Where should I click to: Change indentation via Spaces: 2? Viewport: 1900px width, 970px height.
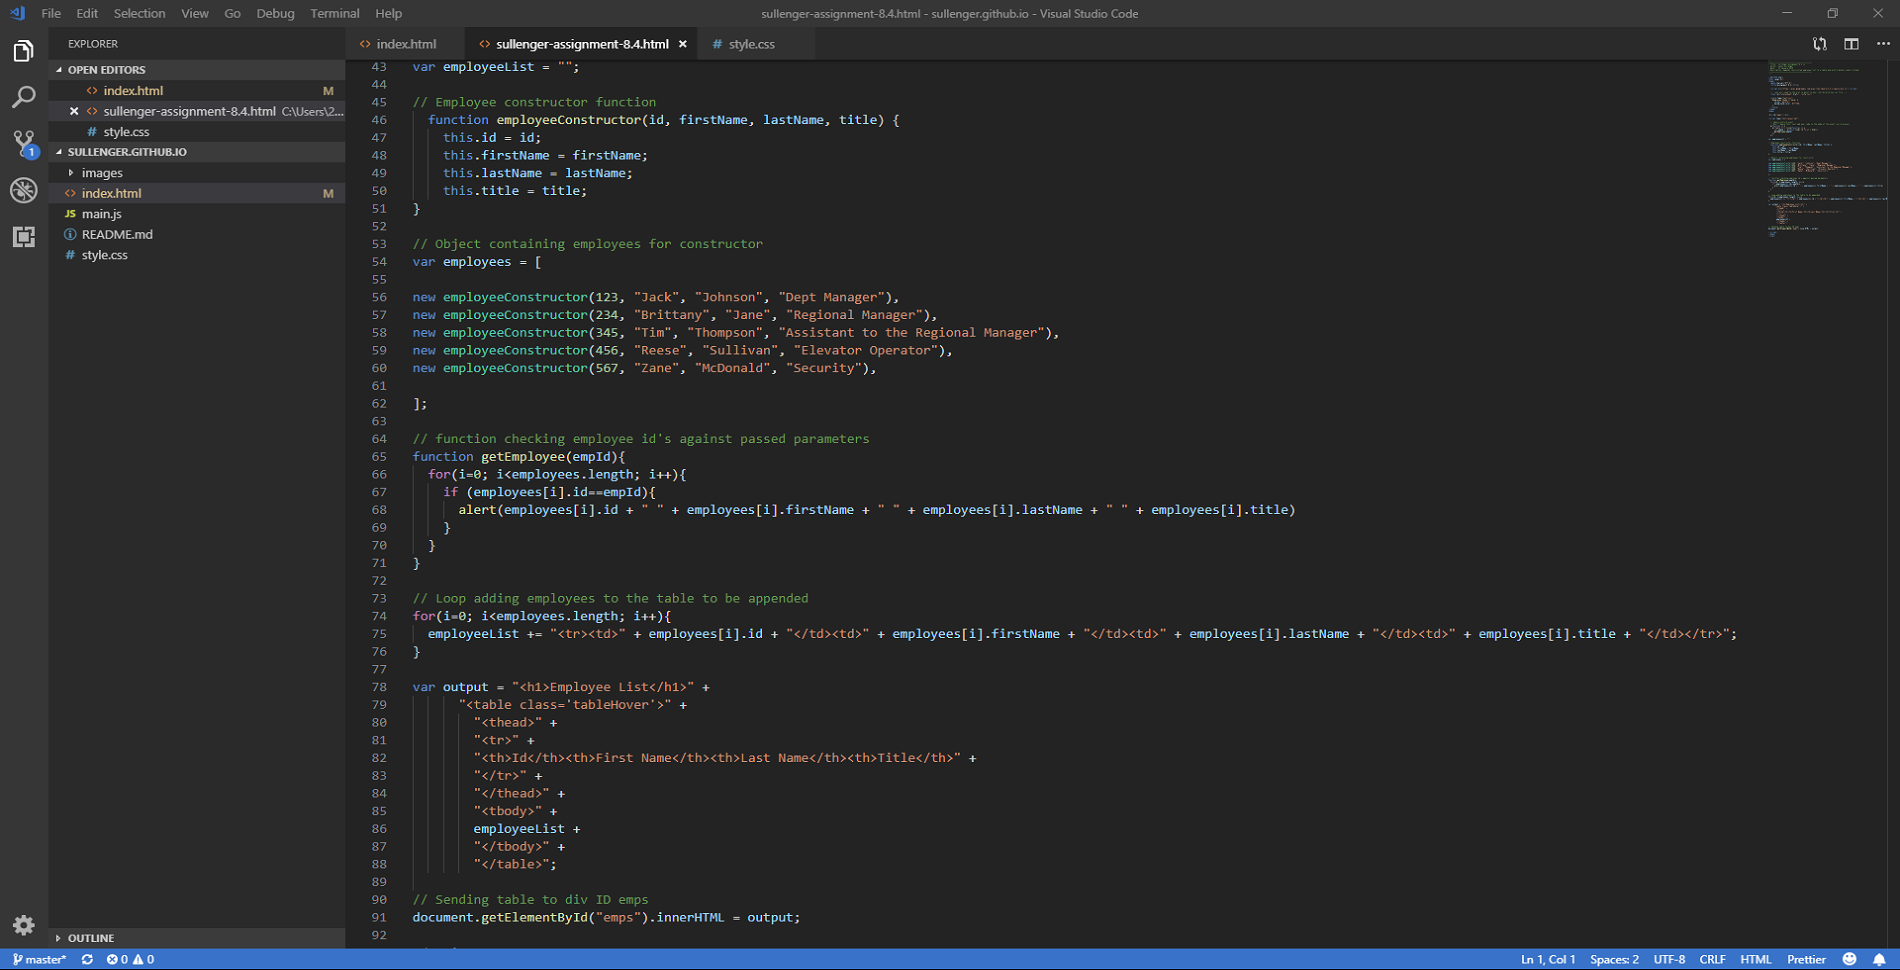(1614, 959)
